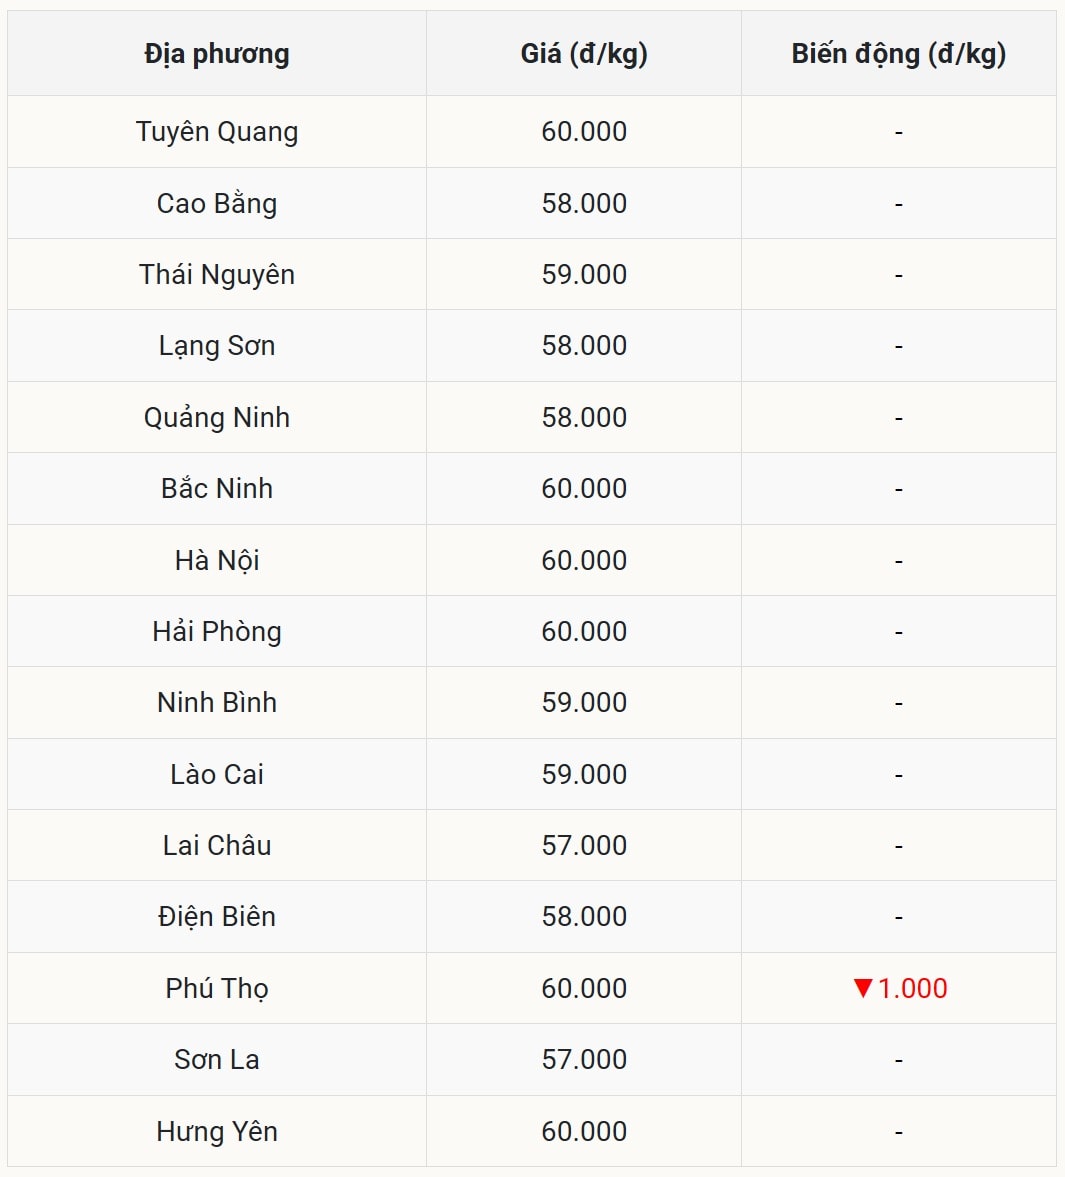This screenshot has width=1065, height=1177.
Task: Click the Thái Nguyên location cell
Action: click(217, 275)
